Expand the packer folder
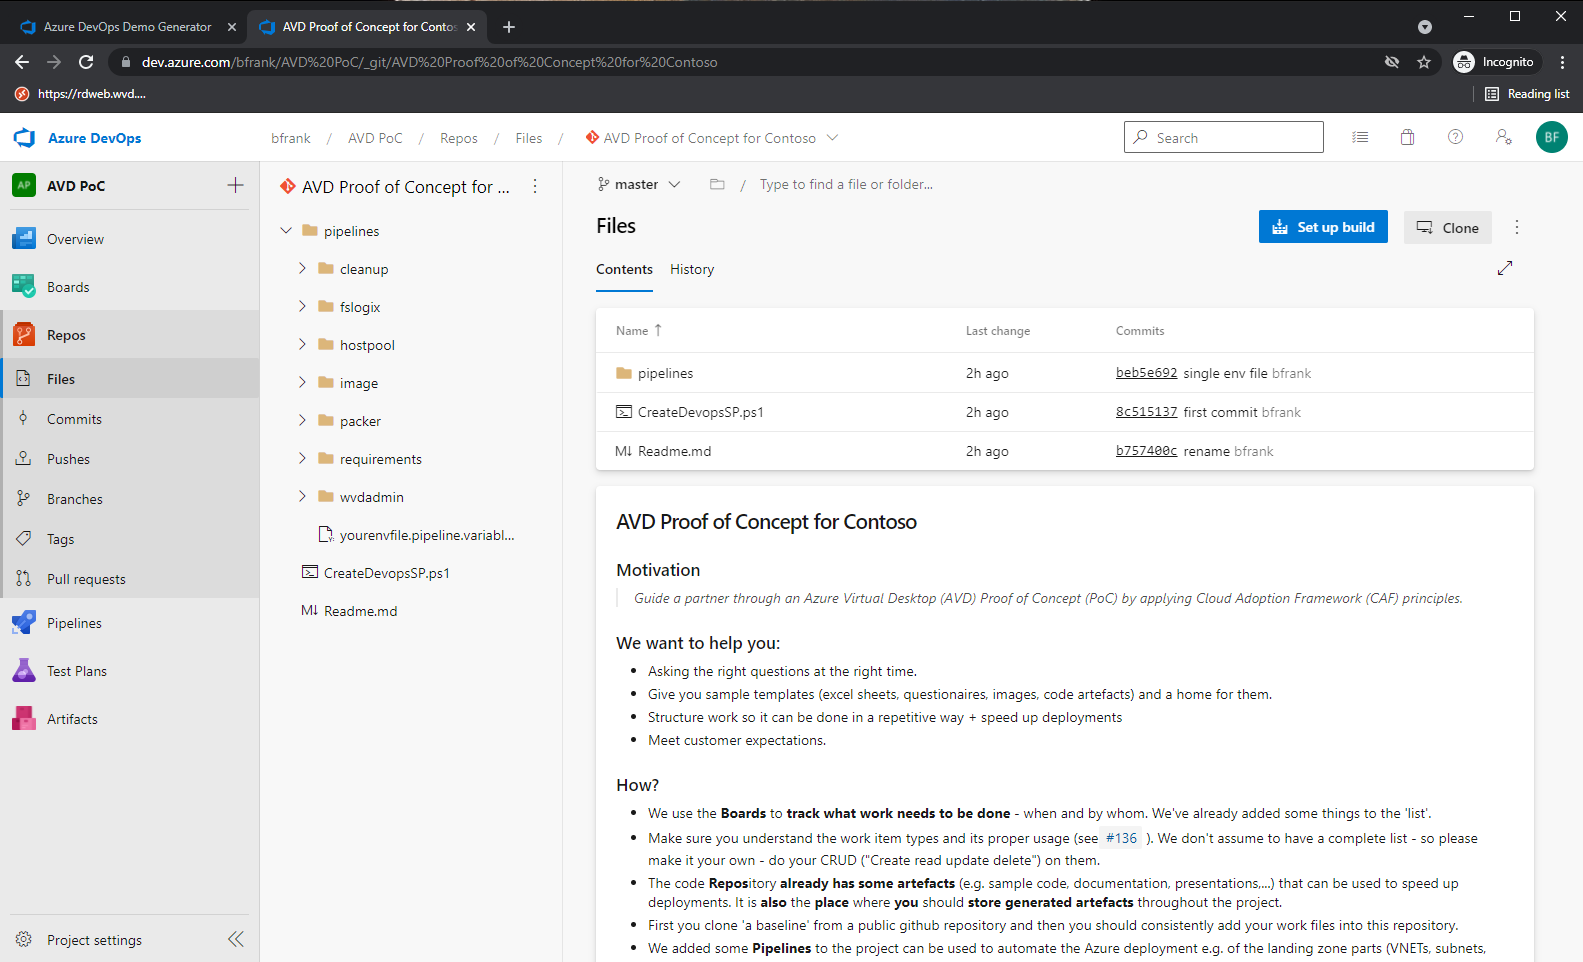The image size is (1583, 962). coord(302,420)
